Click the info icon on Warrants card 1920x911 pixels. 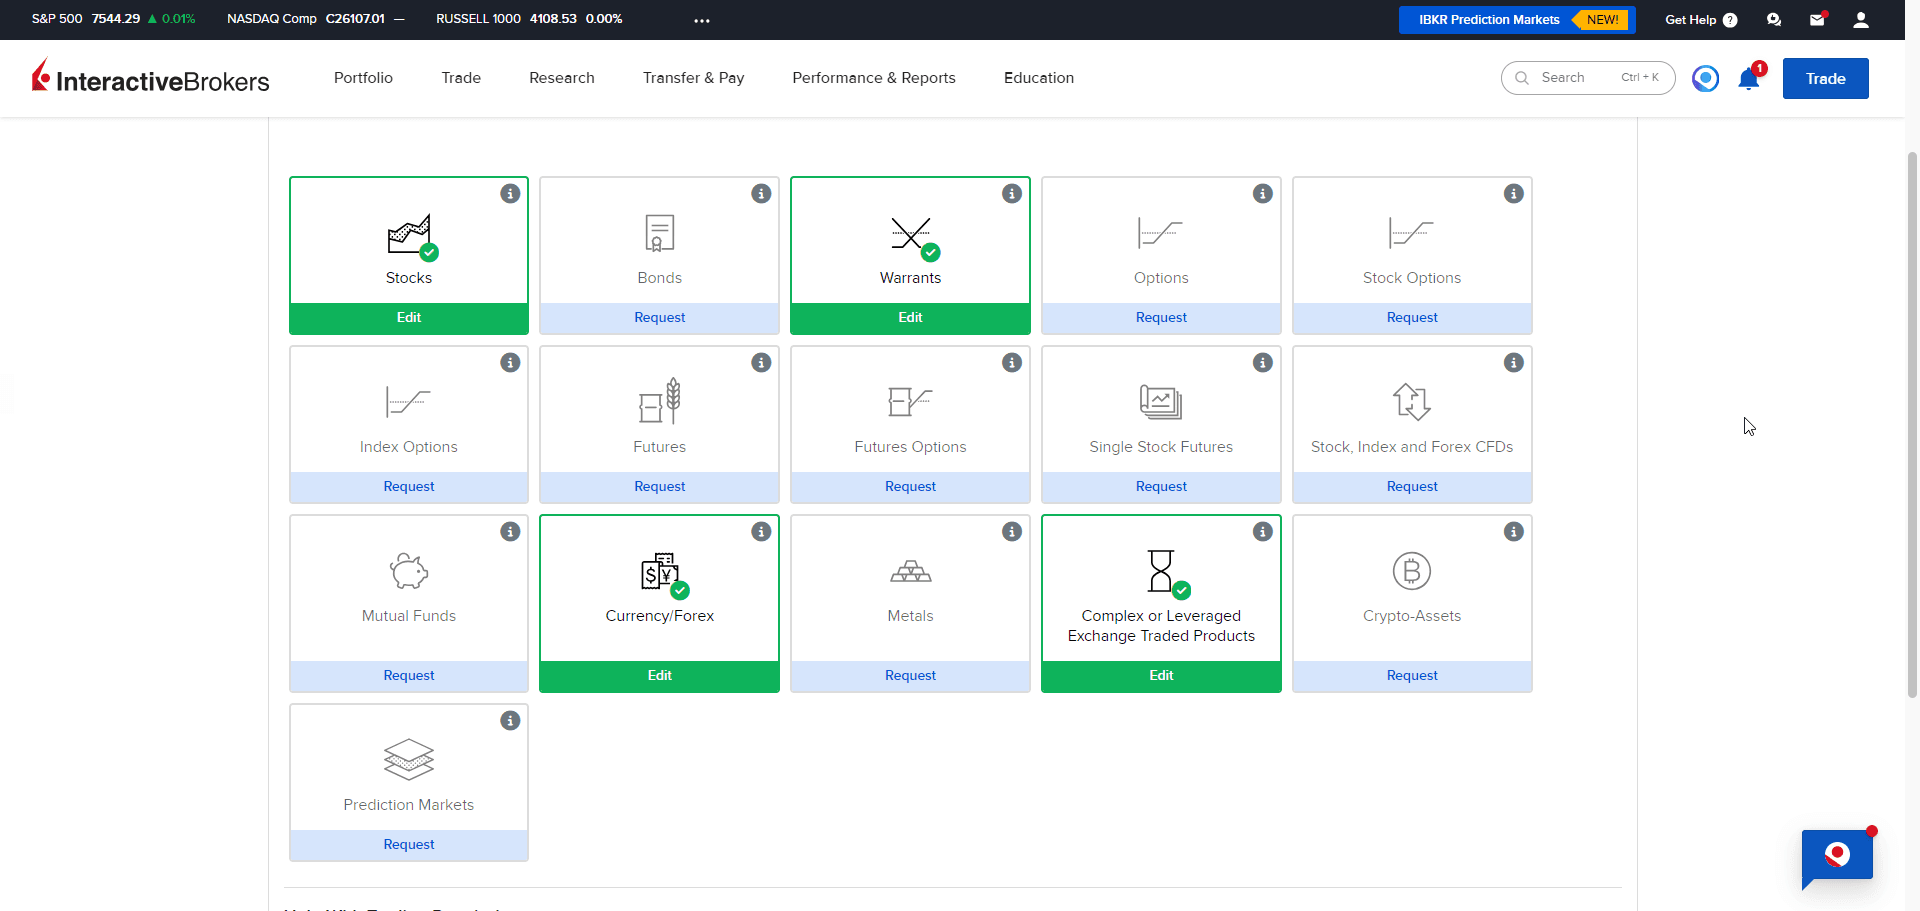pos(1012,194)
